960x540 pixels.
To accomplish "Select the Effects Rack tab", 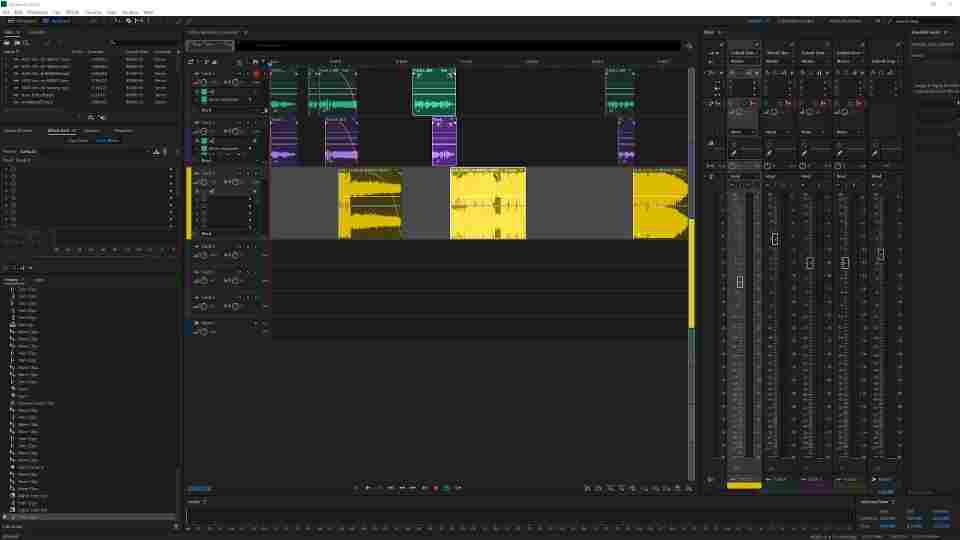I will pyautogui.click(x=59, y=130).
